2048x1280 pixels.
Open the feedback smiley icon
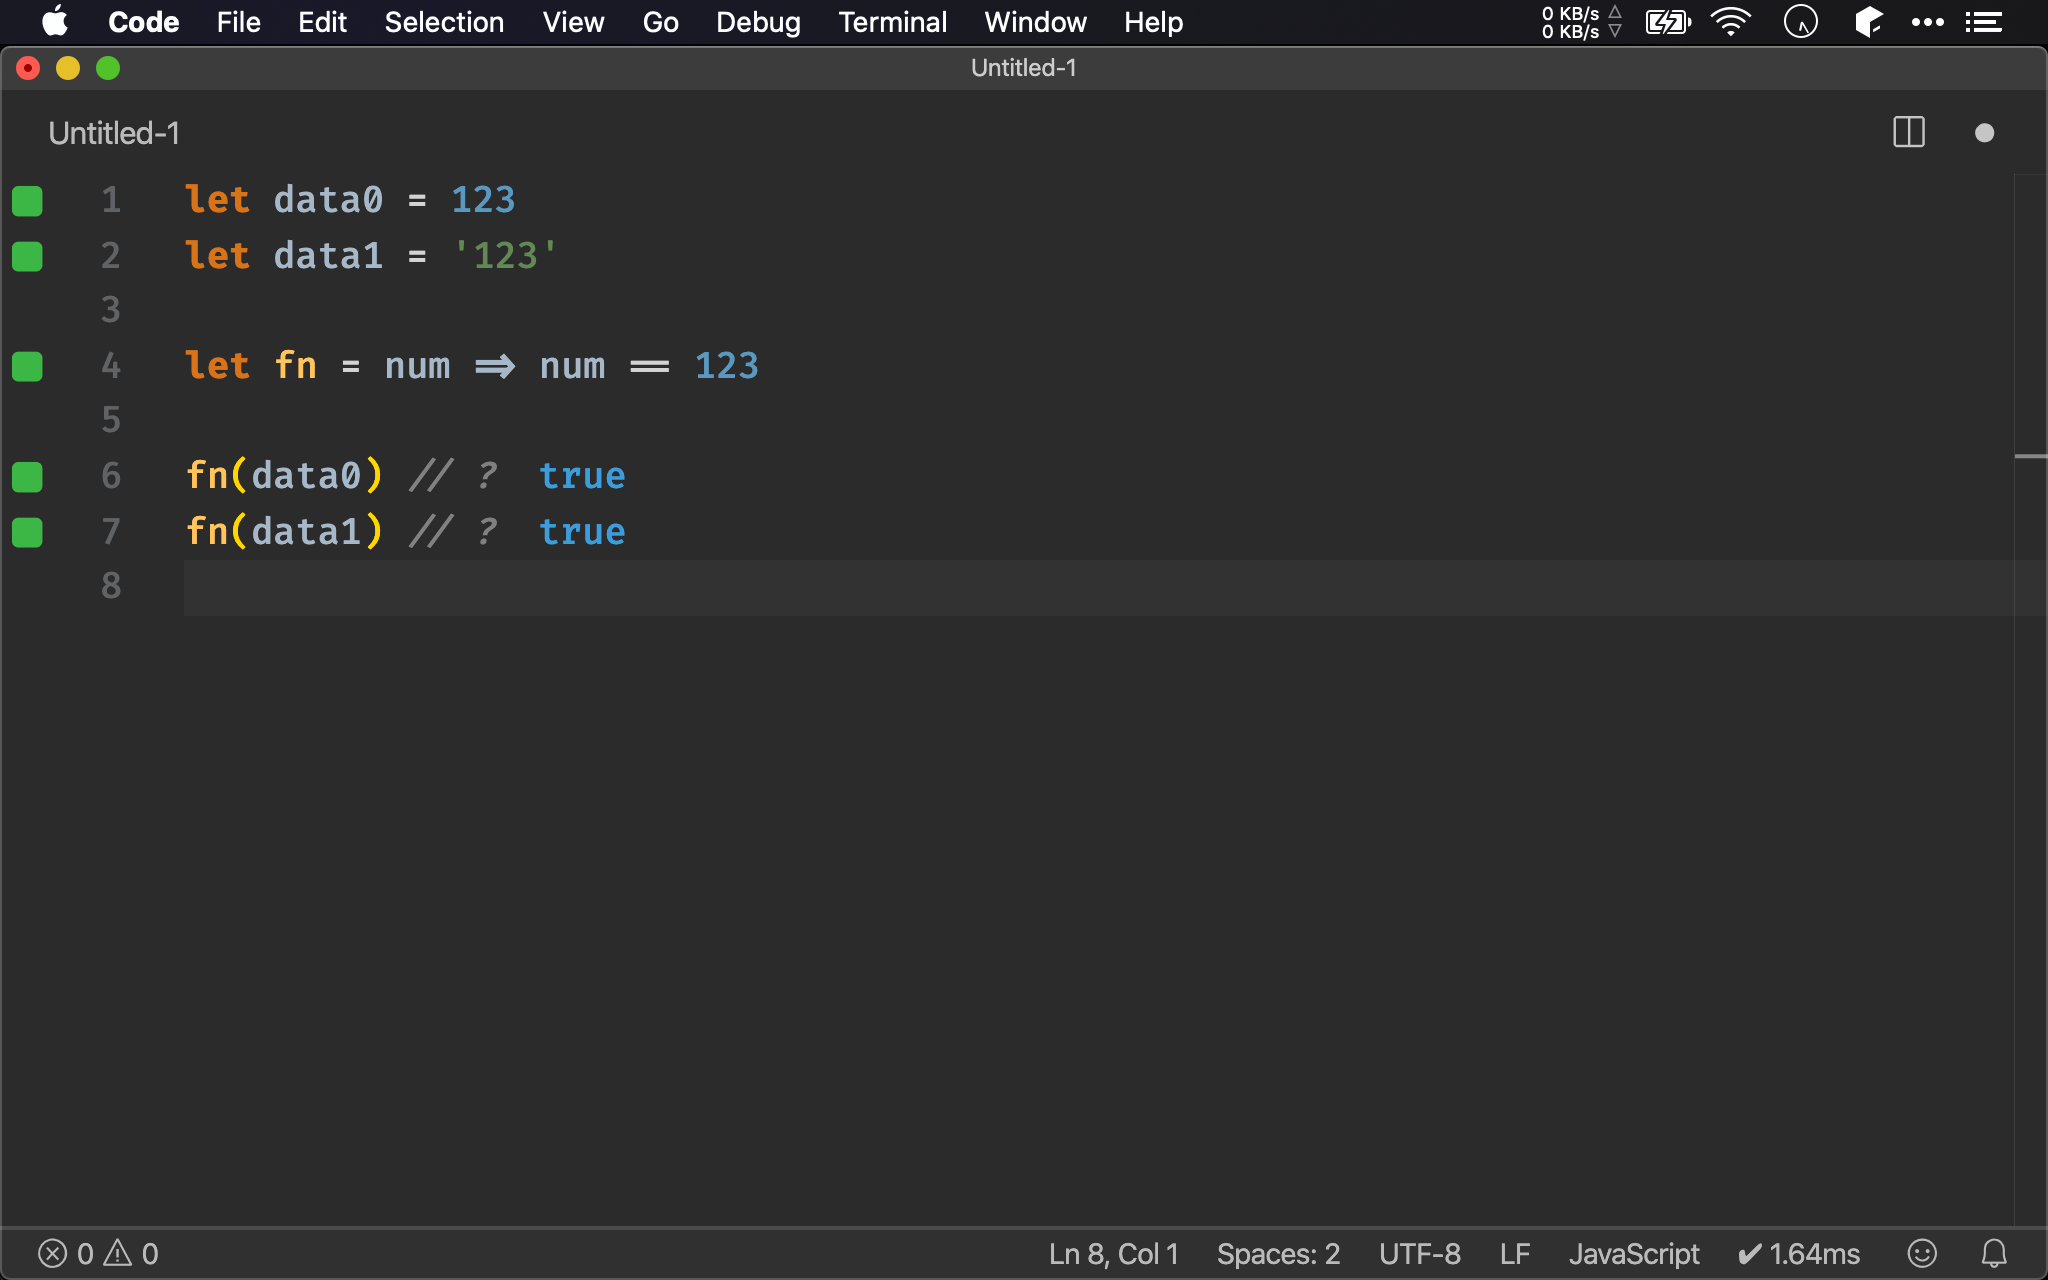[1921, 1253]
